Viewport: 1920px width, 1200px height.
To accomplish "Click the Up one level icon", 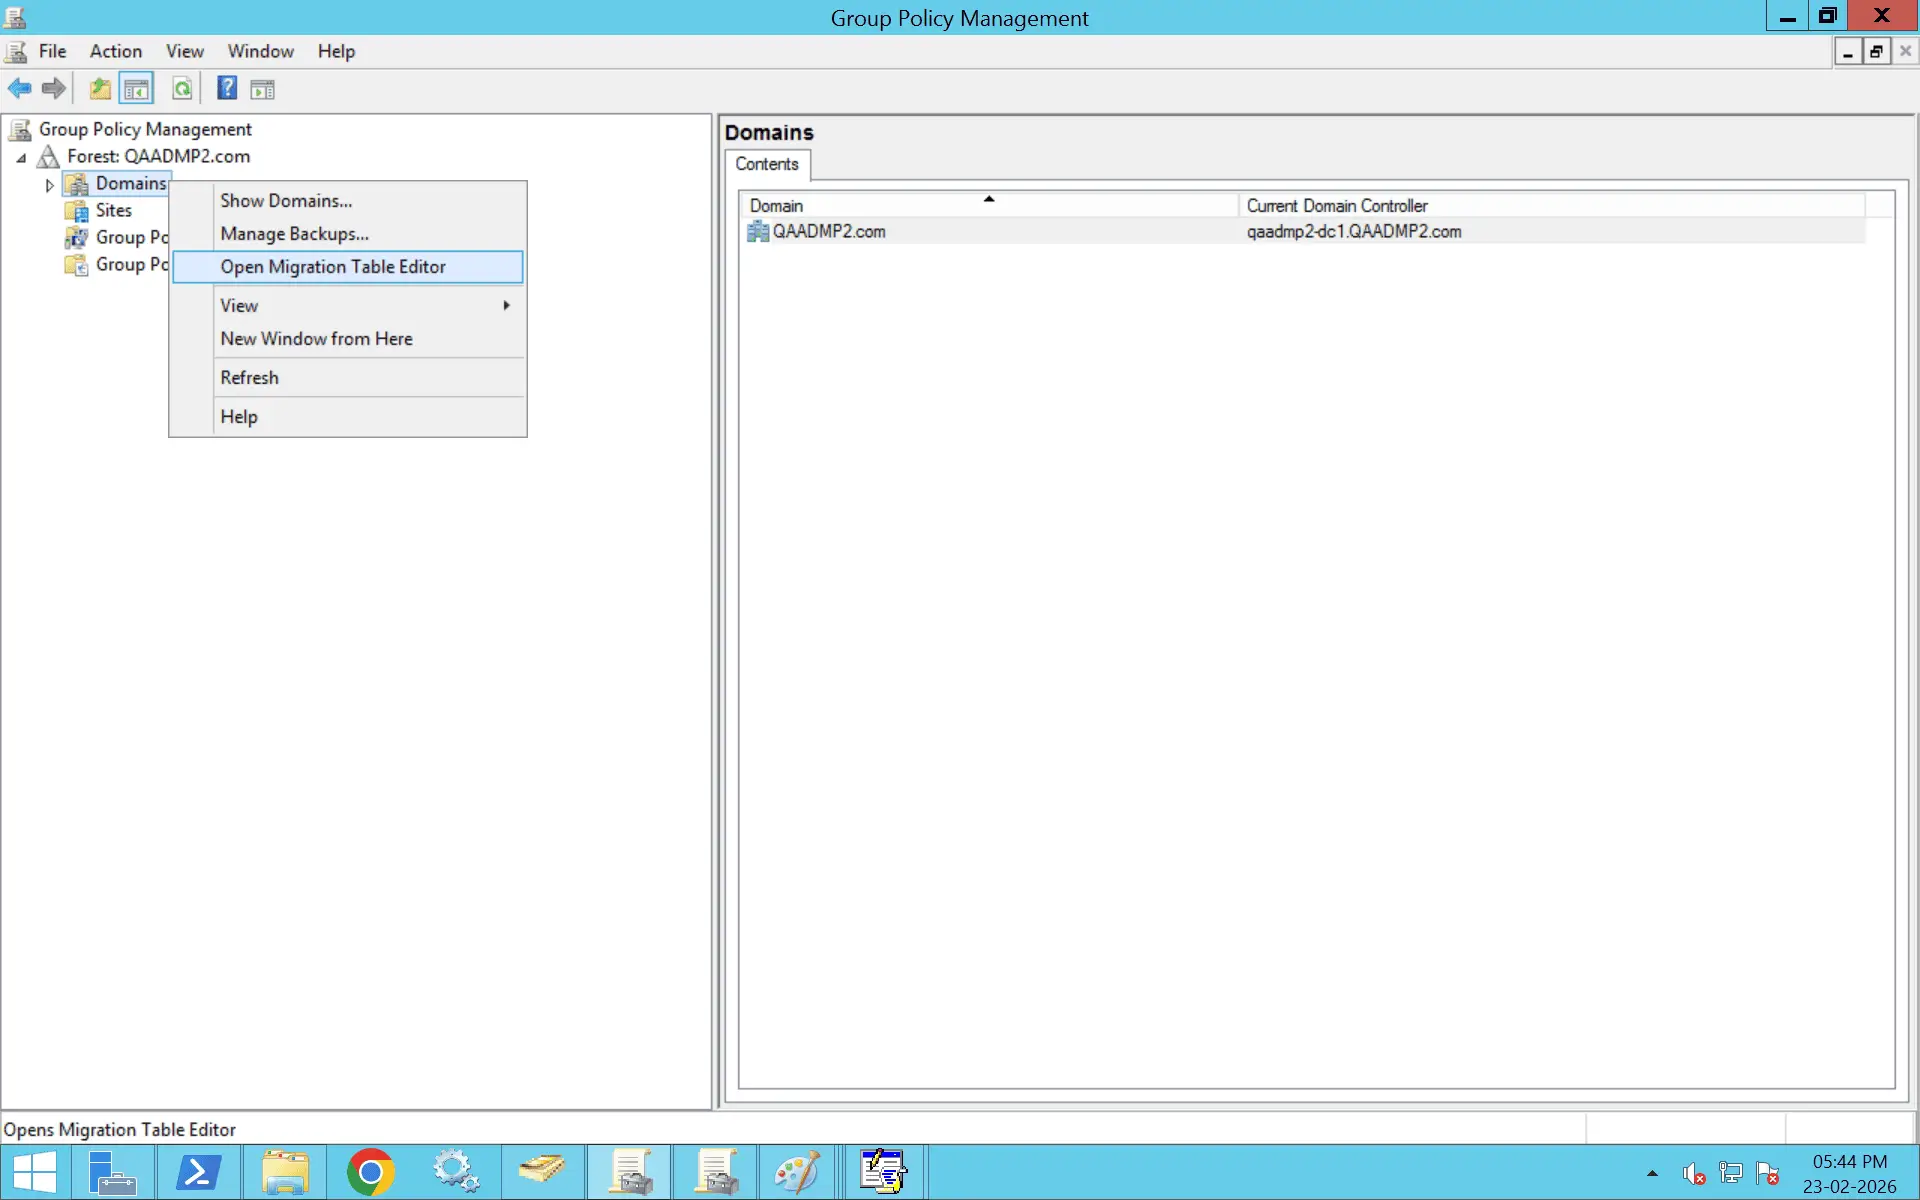I will pyautogui.click(x=99, y=88).
